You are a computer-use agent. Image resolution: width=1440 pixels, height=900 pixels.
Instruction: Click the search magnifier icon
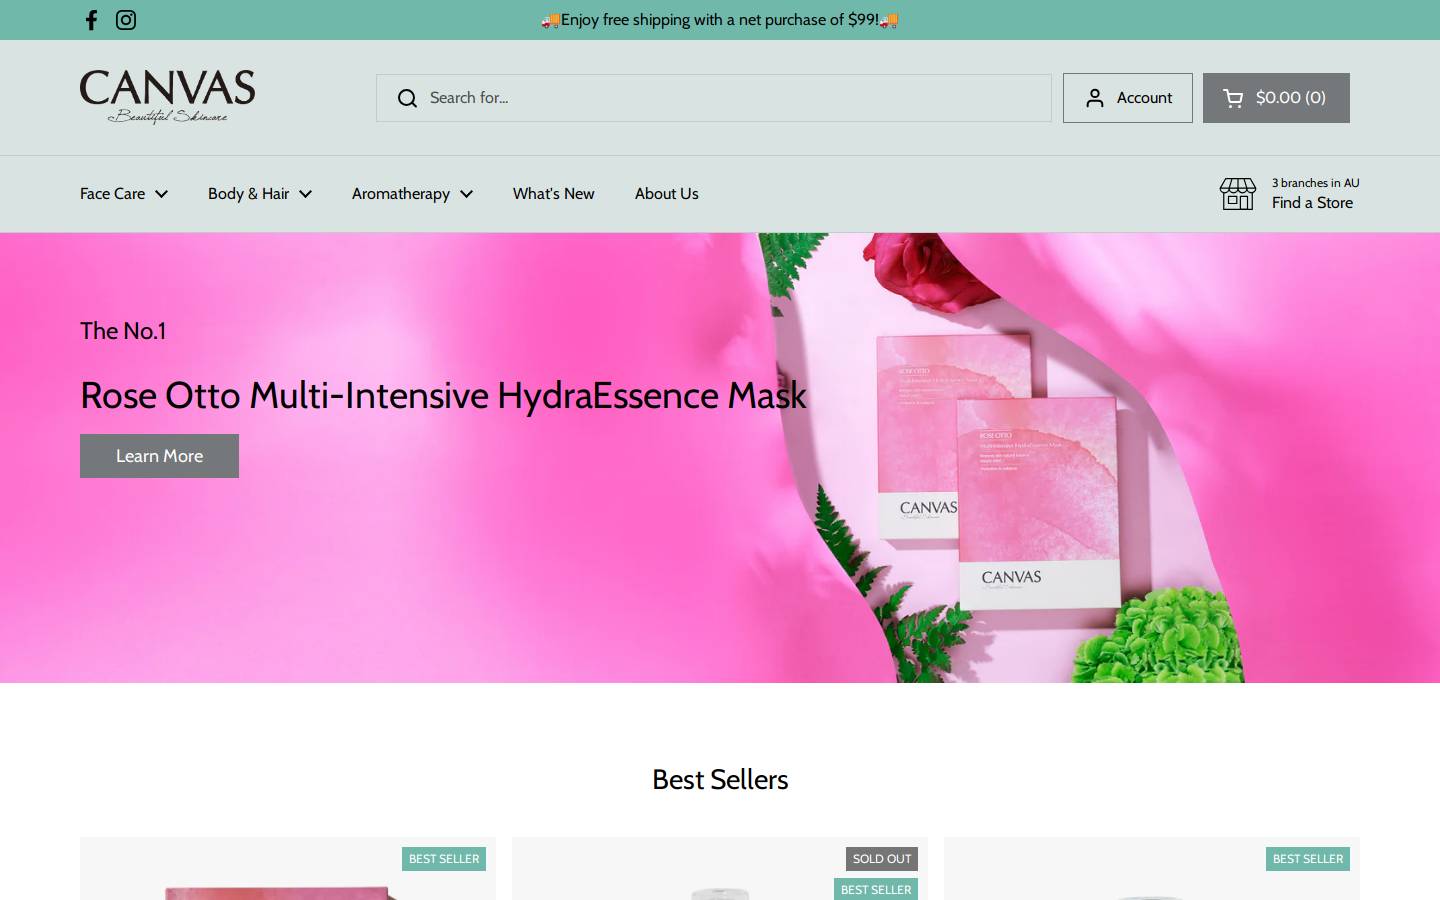tap(407, 98)
